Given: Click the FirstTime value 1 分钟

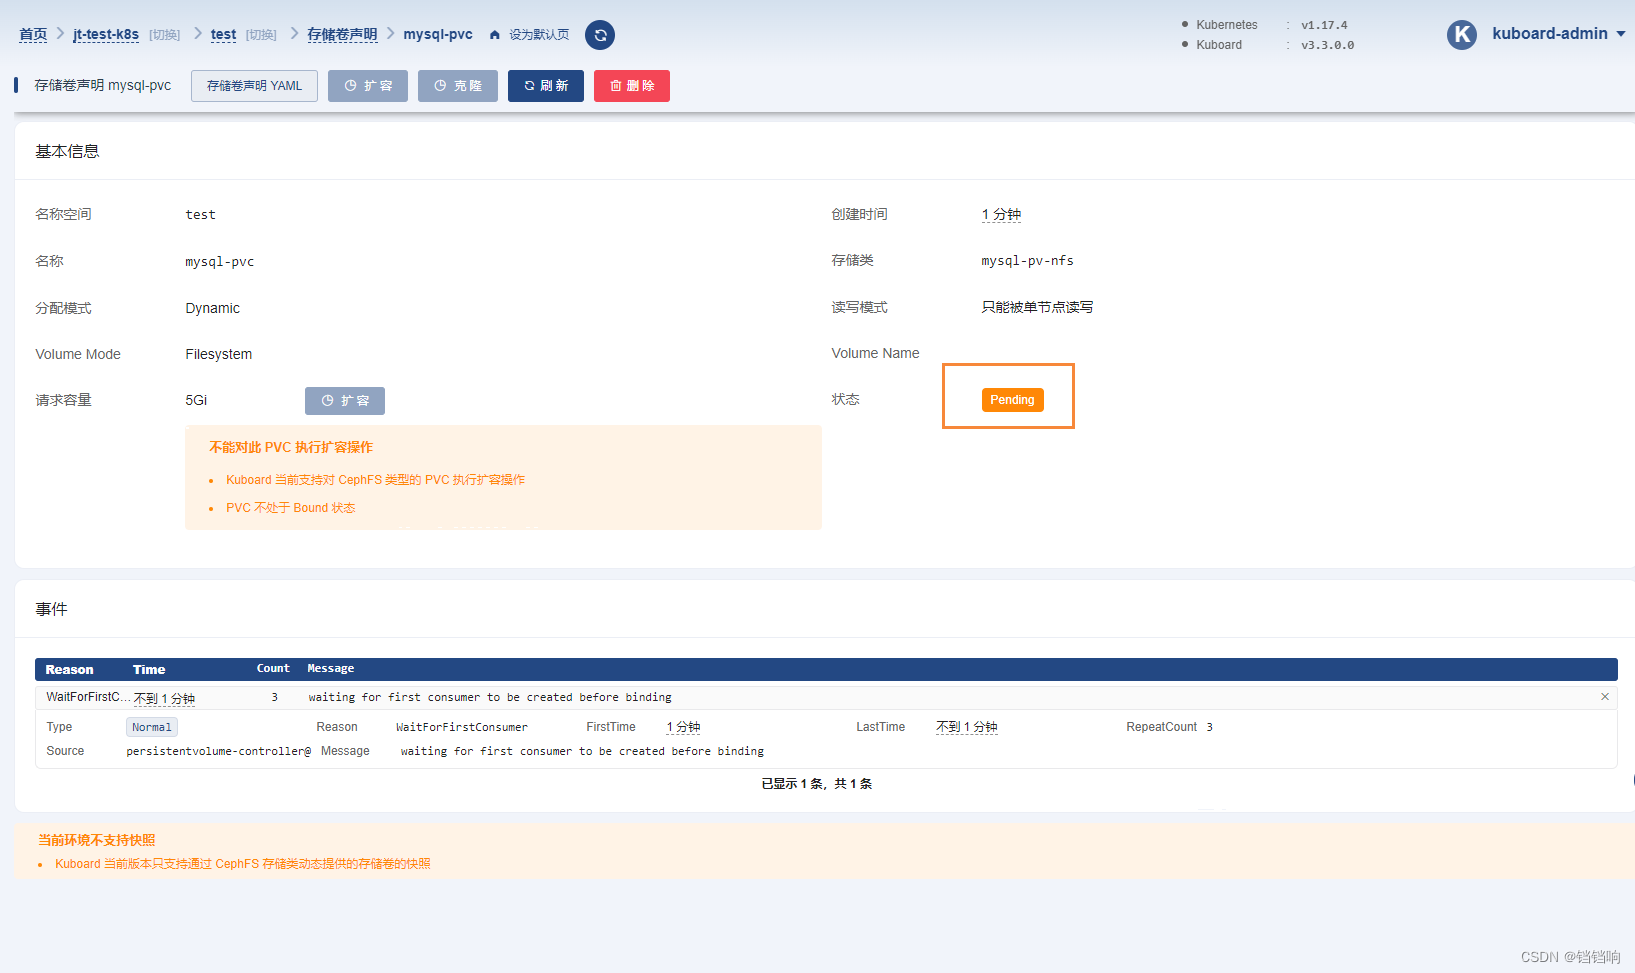Looking at the screenshot, I should point(683,727).
